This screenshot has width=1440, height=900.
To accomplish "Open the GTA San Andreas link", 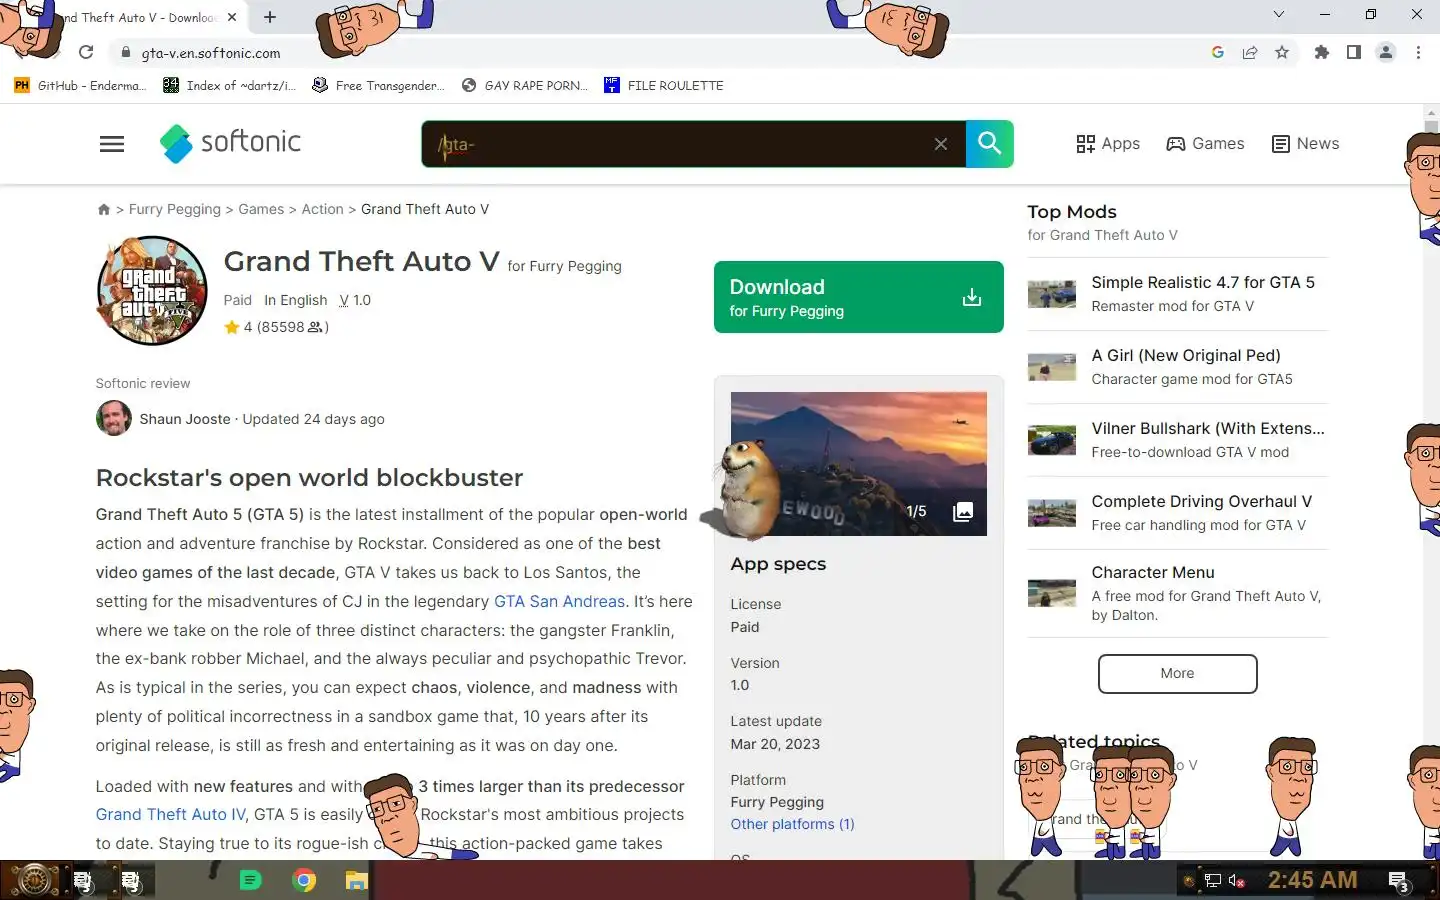I will [x=559, y=601].
